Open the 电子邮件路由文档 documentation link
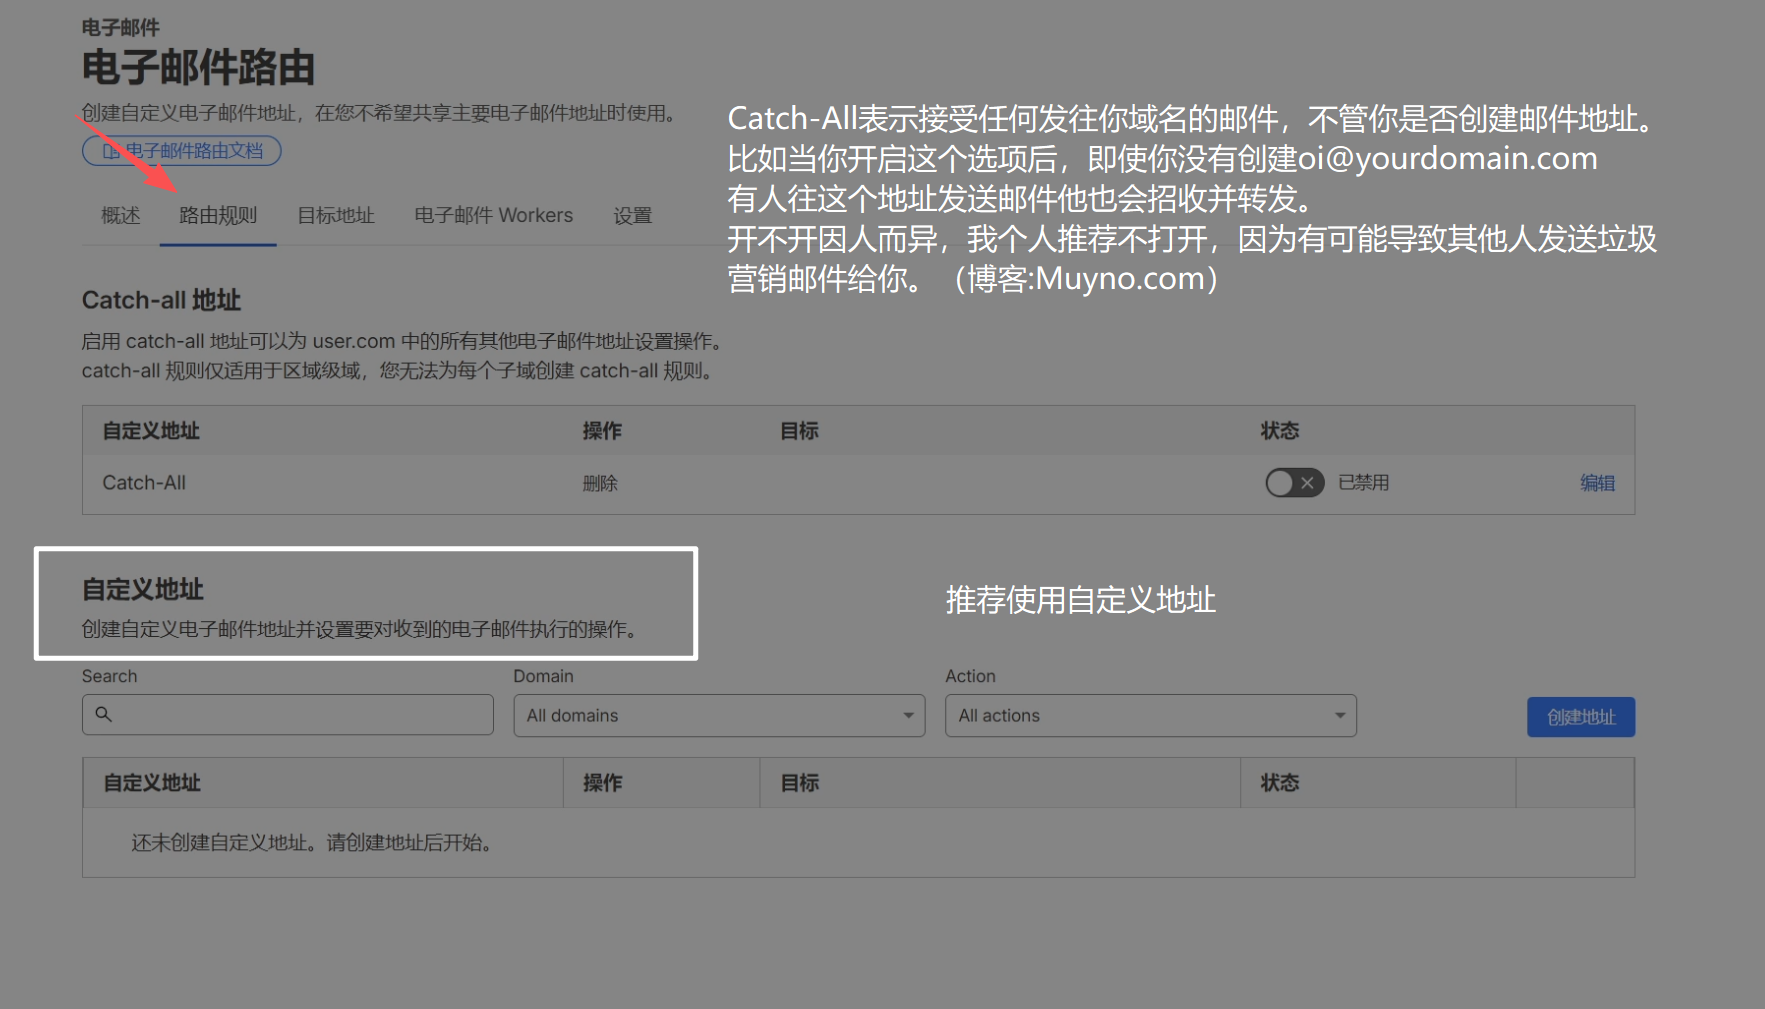Viewport: 1765px width, 1009px height. click(194, 151)
